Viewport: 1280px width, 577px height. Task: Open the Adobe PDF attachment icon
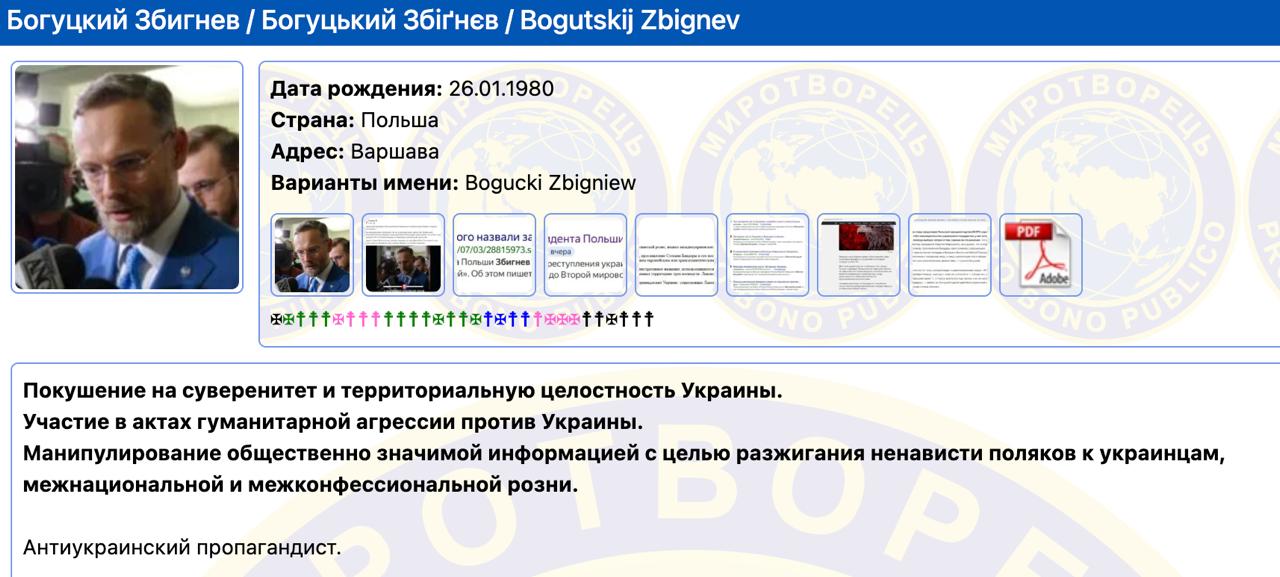coord(1040,255)
